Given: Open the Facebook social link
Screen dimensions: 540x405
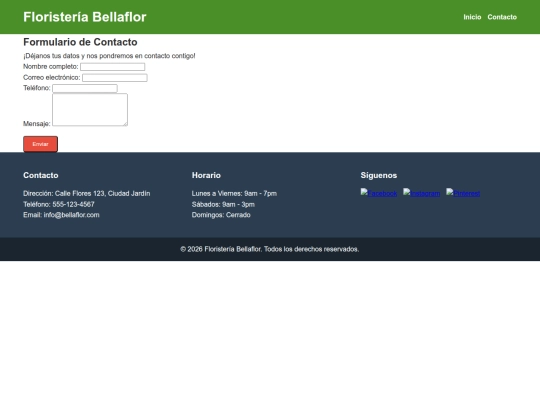Looking at the screenshot, I should pyautogui.click(x=378, y=193).
